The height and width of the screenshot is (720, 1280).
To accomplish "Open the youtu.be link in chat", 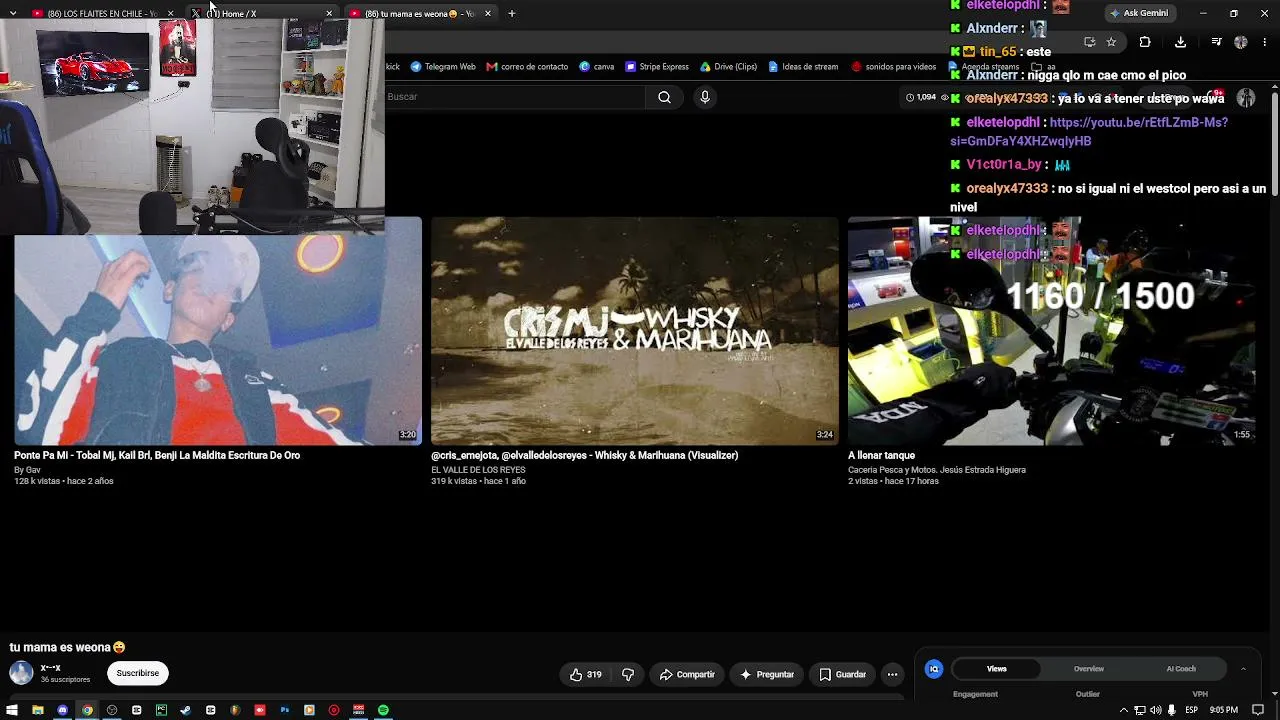I will 1089,132.
